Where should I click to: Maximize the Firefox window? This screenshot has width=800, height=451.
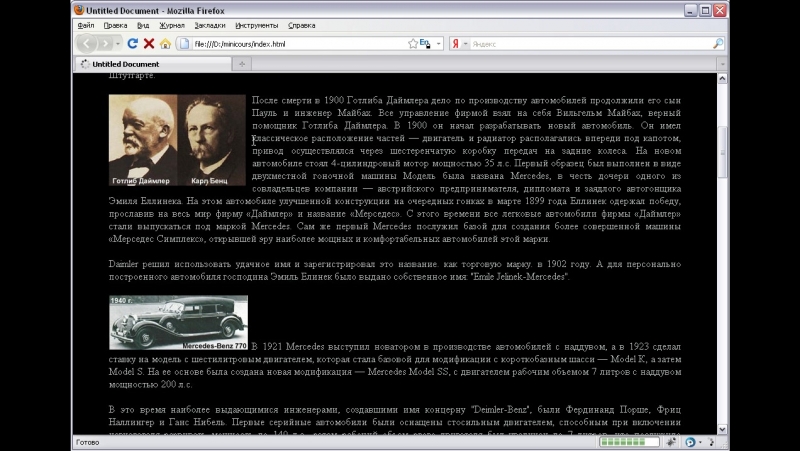(x=705, y=10)
